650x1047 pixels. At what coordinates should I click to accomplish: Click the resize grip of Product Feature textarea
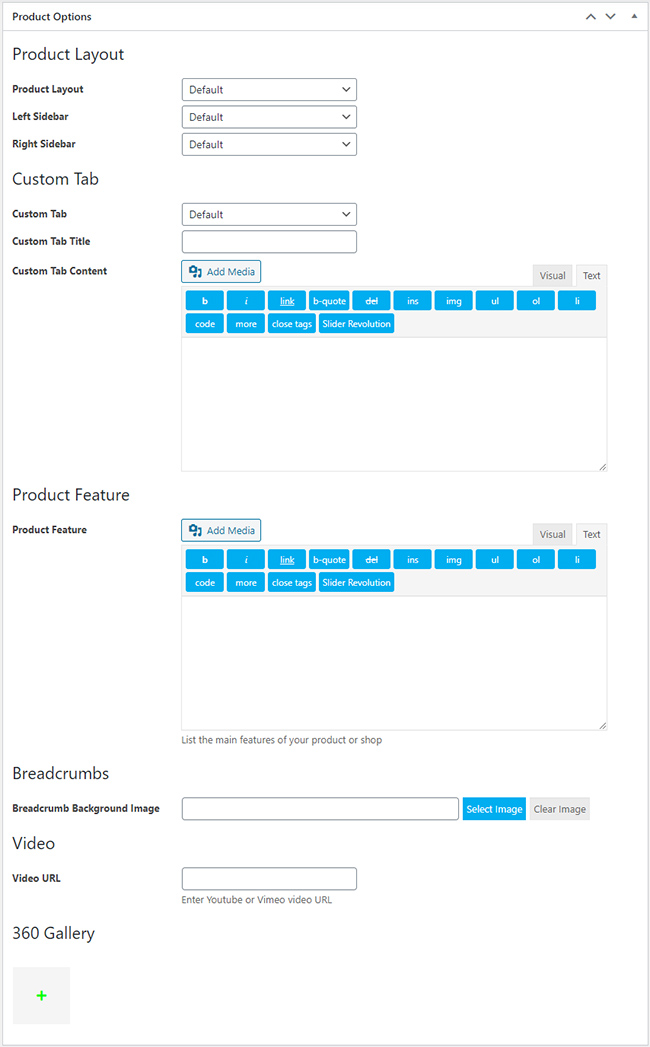tap(603, 725)
